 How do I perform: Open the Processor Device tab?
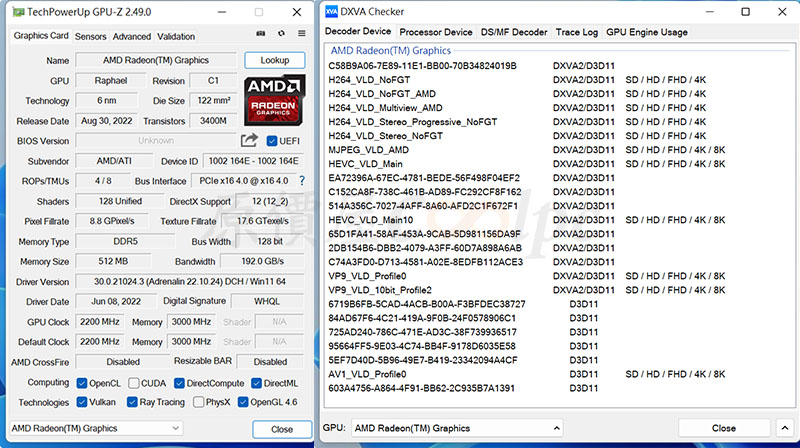(x=436, y=32)
